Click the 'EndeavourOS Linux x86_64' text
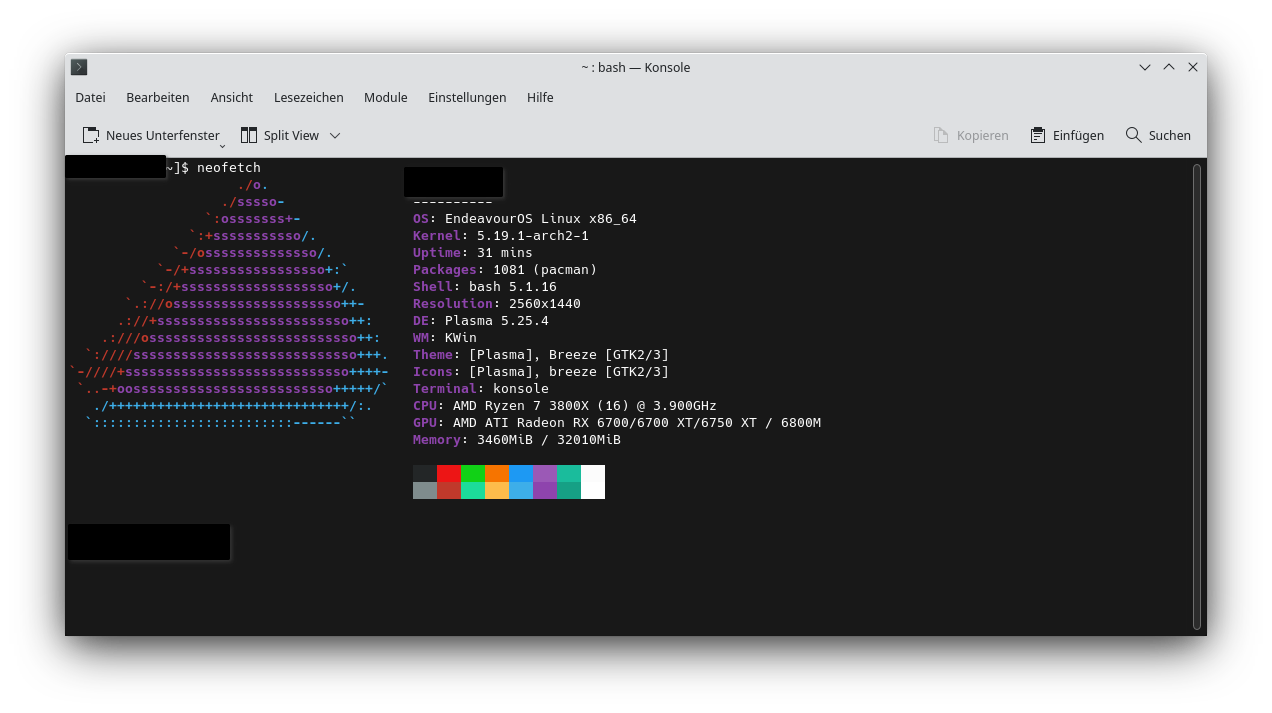Viewport: 1272px width, 713px height. (541, 218)
